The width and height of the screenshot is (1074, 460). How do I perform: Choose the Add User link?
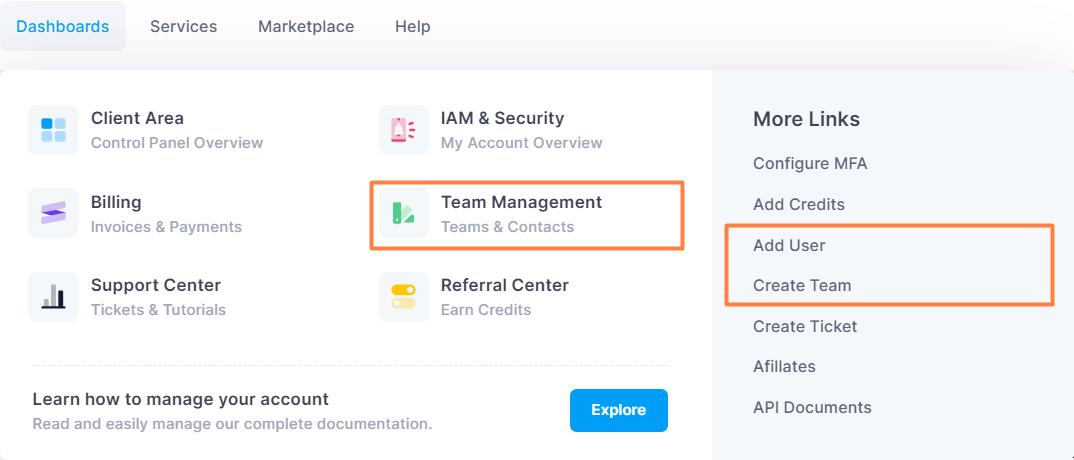click(x=789, y=245)
